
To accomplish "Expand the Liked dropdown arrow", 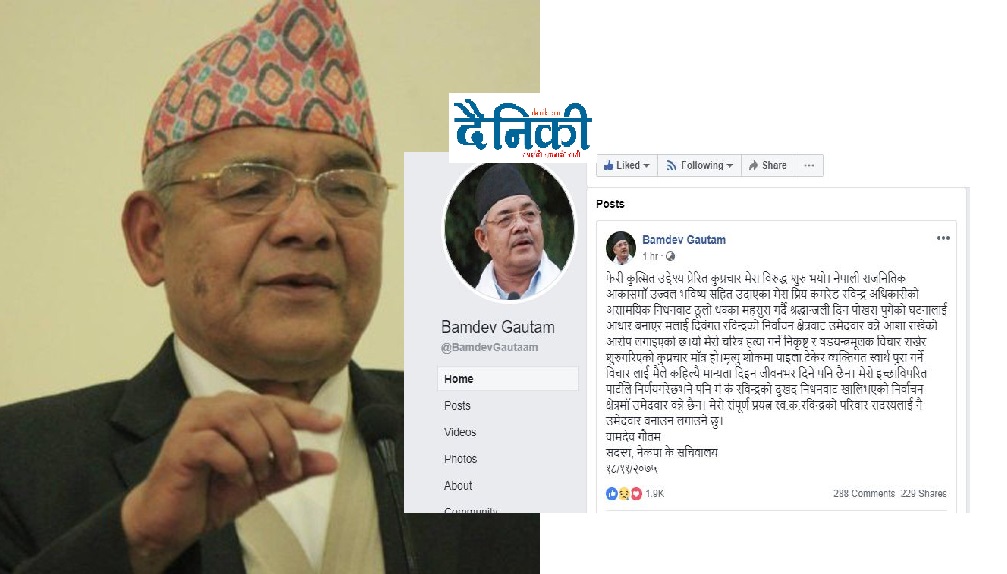I will (x=646, y=166).
